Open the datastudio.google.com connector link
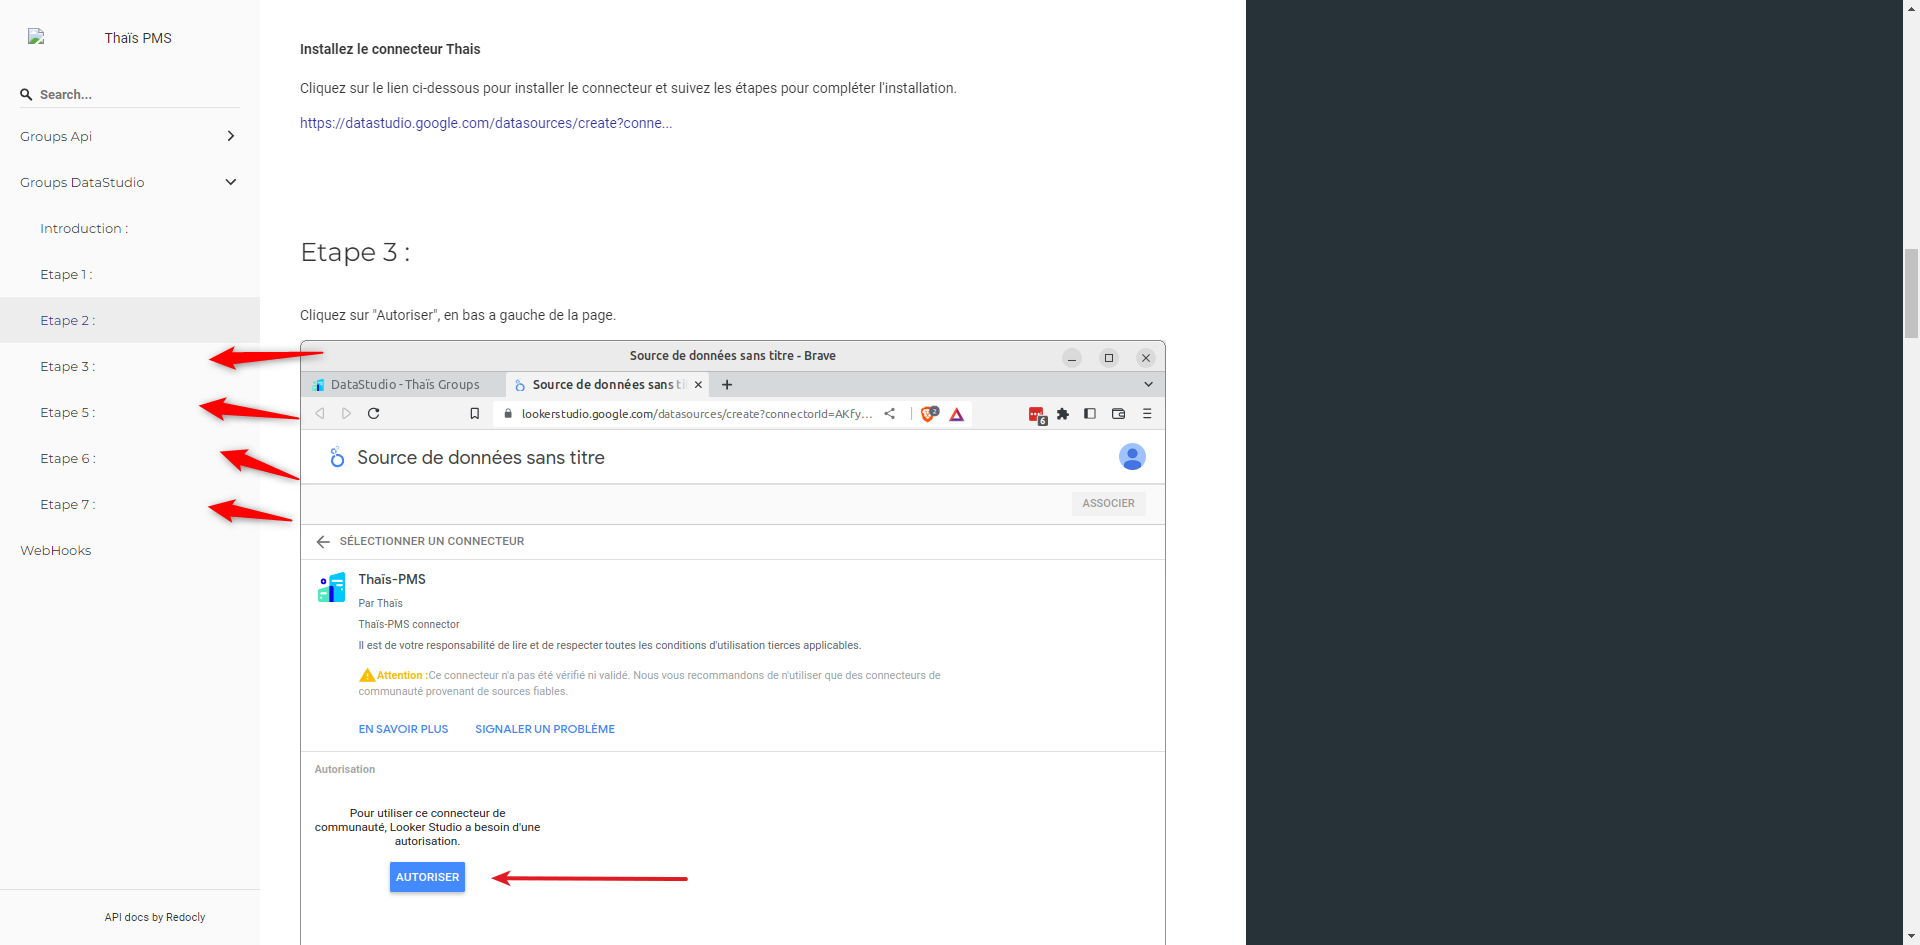1920x945 pixels. point(486,123)
